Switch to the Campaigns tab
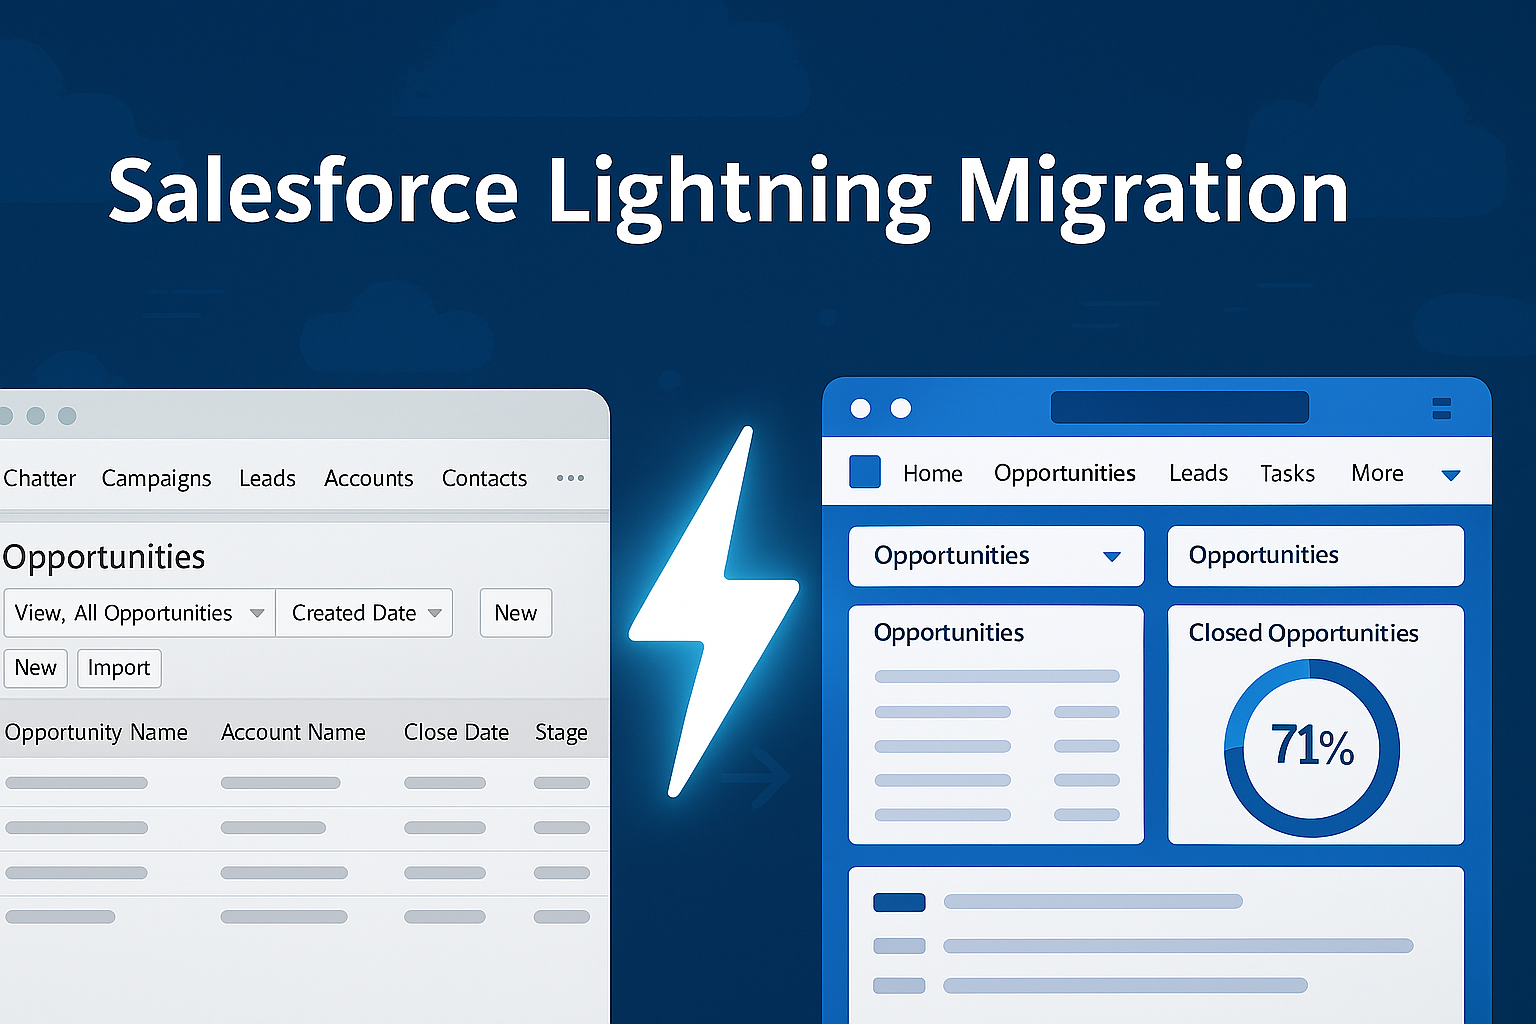 click(156, 478)
